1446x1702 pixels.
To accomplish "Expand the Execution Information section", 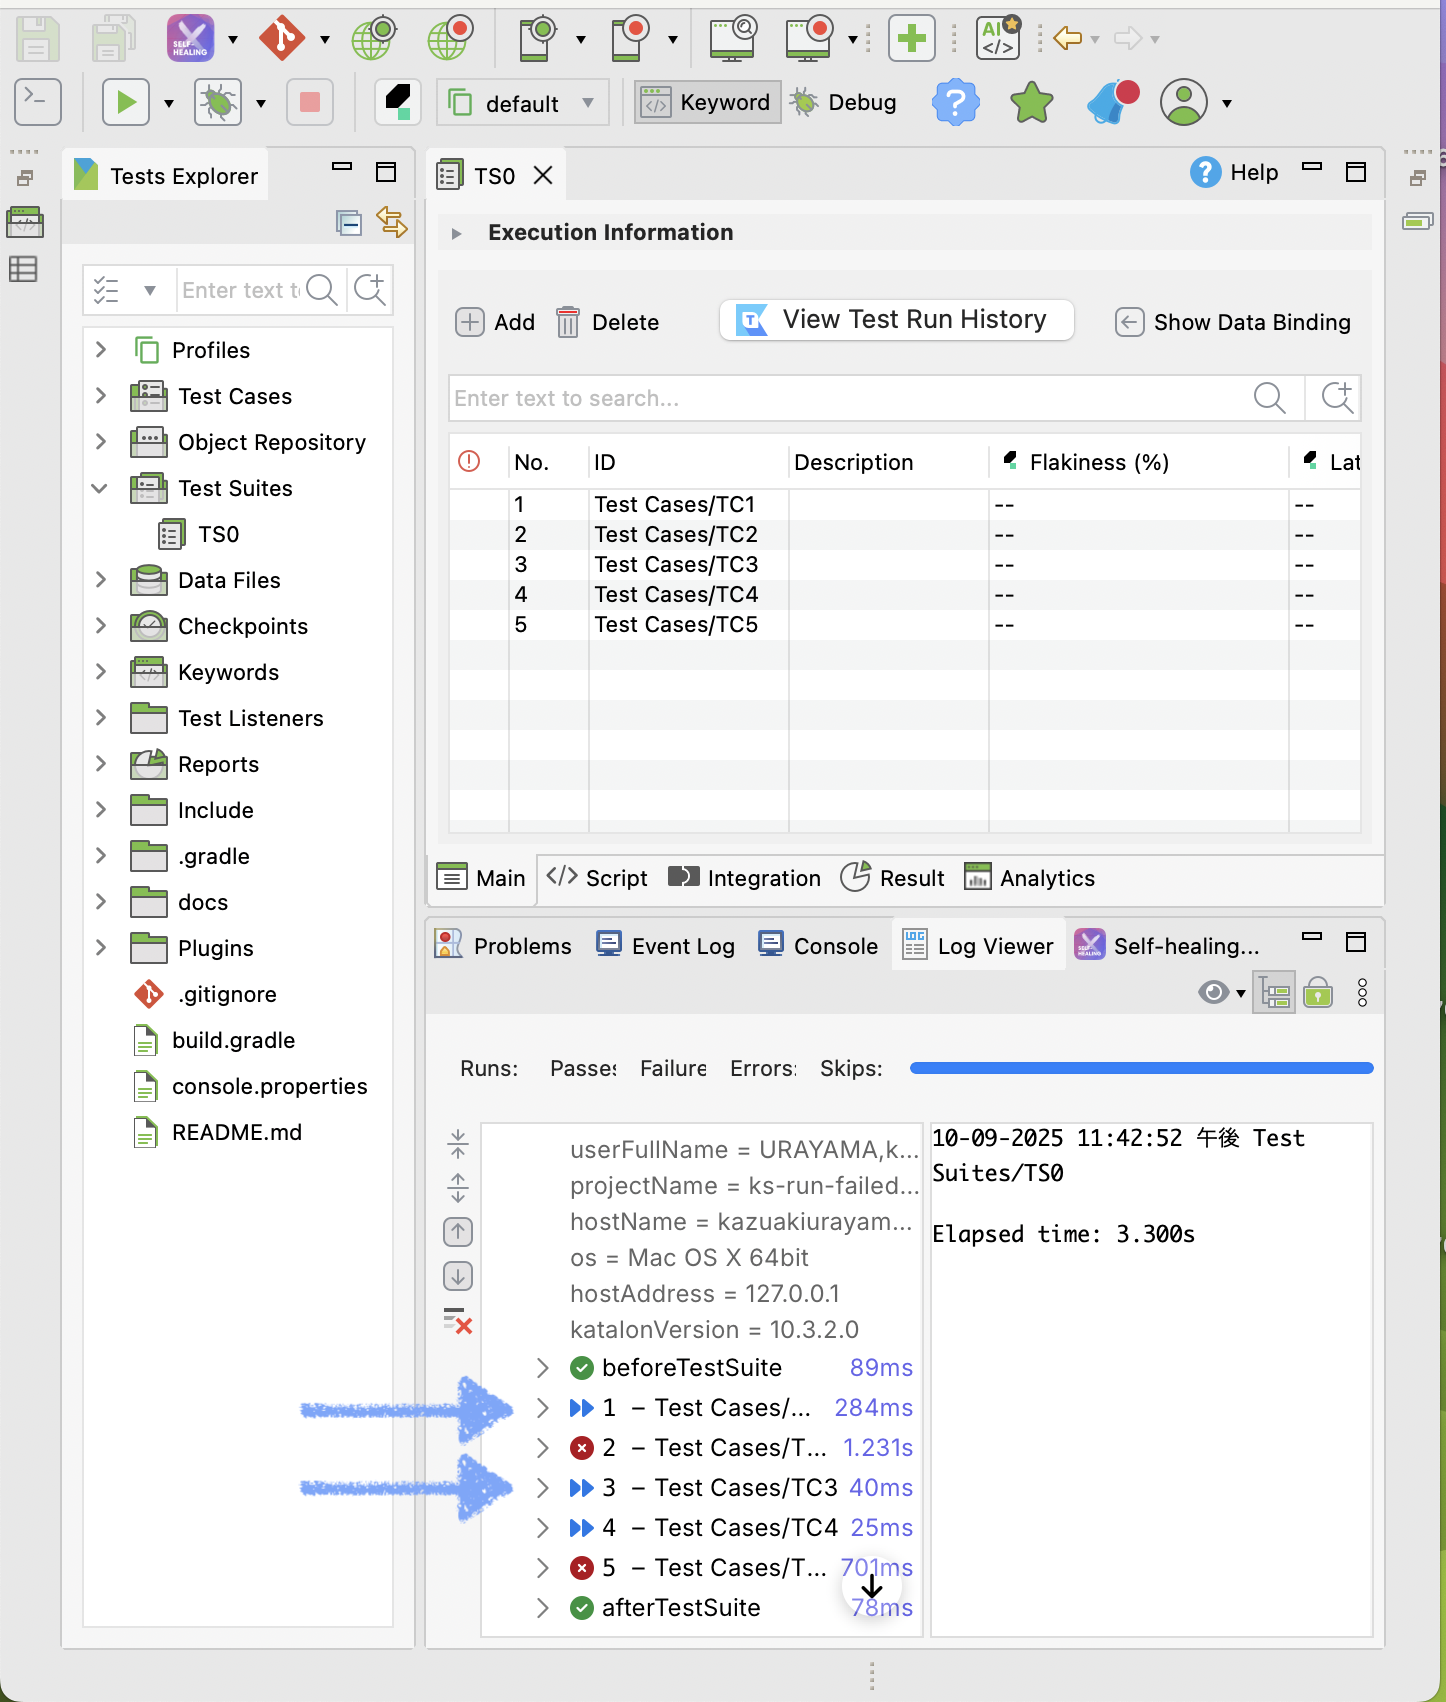I will click(457, 233).
